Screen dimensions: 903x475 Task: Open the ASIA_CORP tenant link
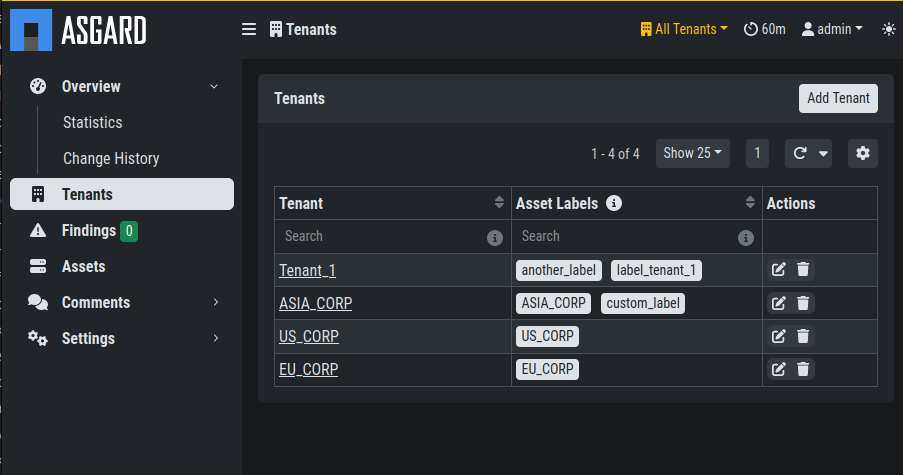pyautogui.click(x=316, y=303)
